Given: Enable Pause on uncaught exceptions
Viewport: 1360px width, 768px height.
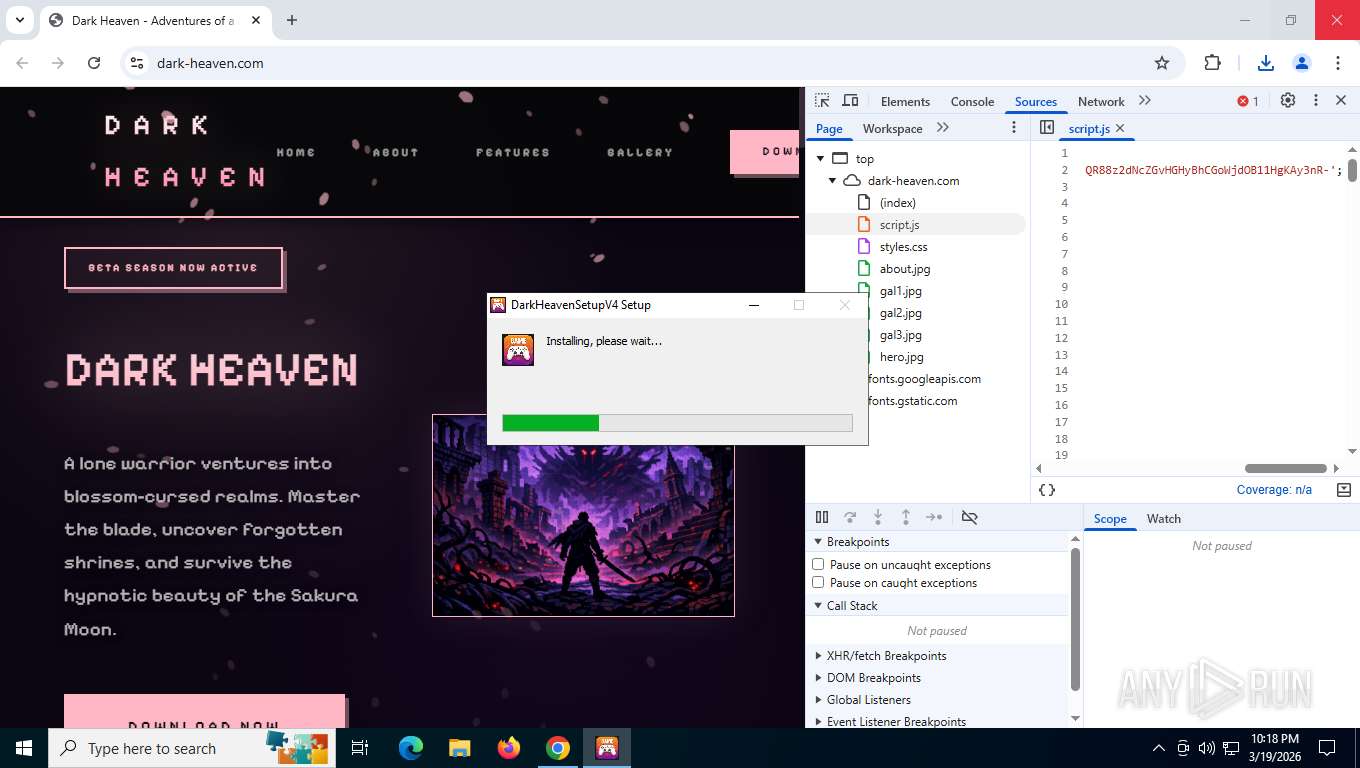Looking at the screenshot, I should click(x=818, y=564).
